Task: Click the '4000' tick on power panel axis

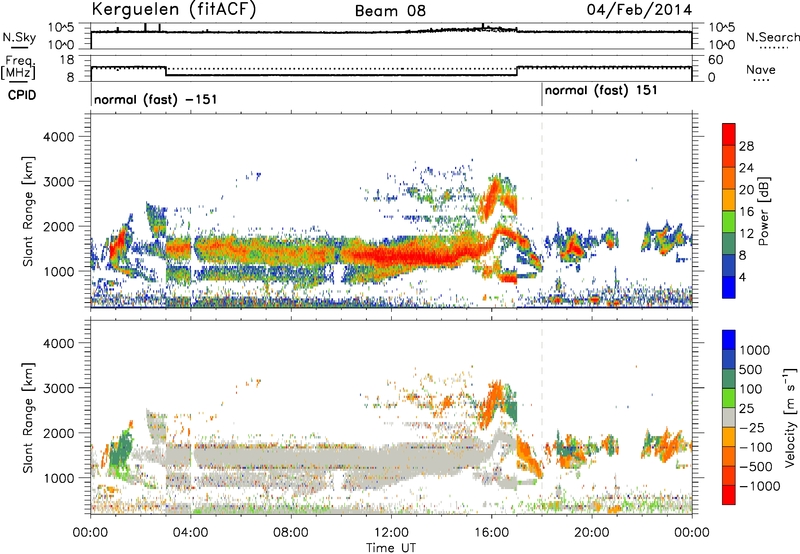Action: pos(58,137)
